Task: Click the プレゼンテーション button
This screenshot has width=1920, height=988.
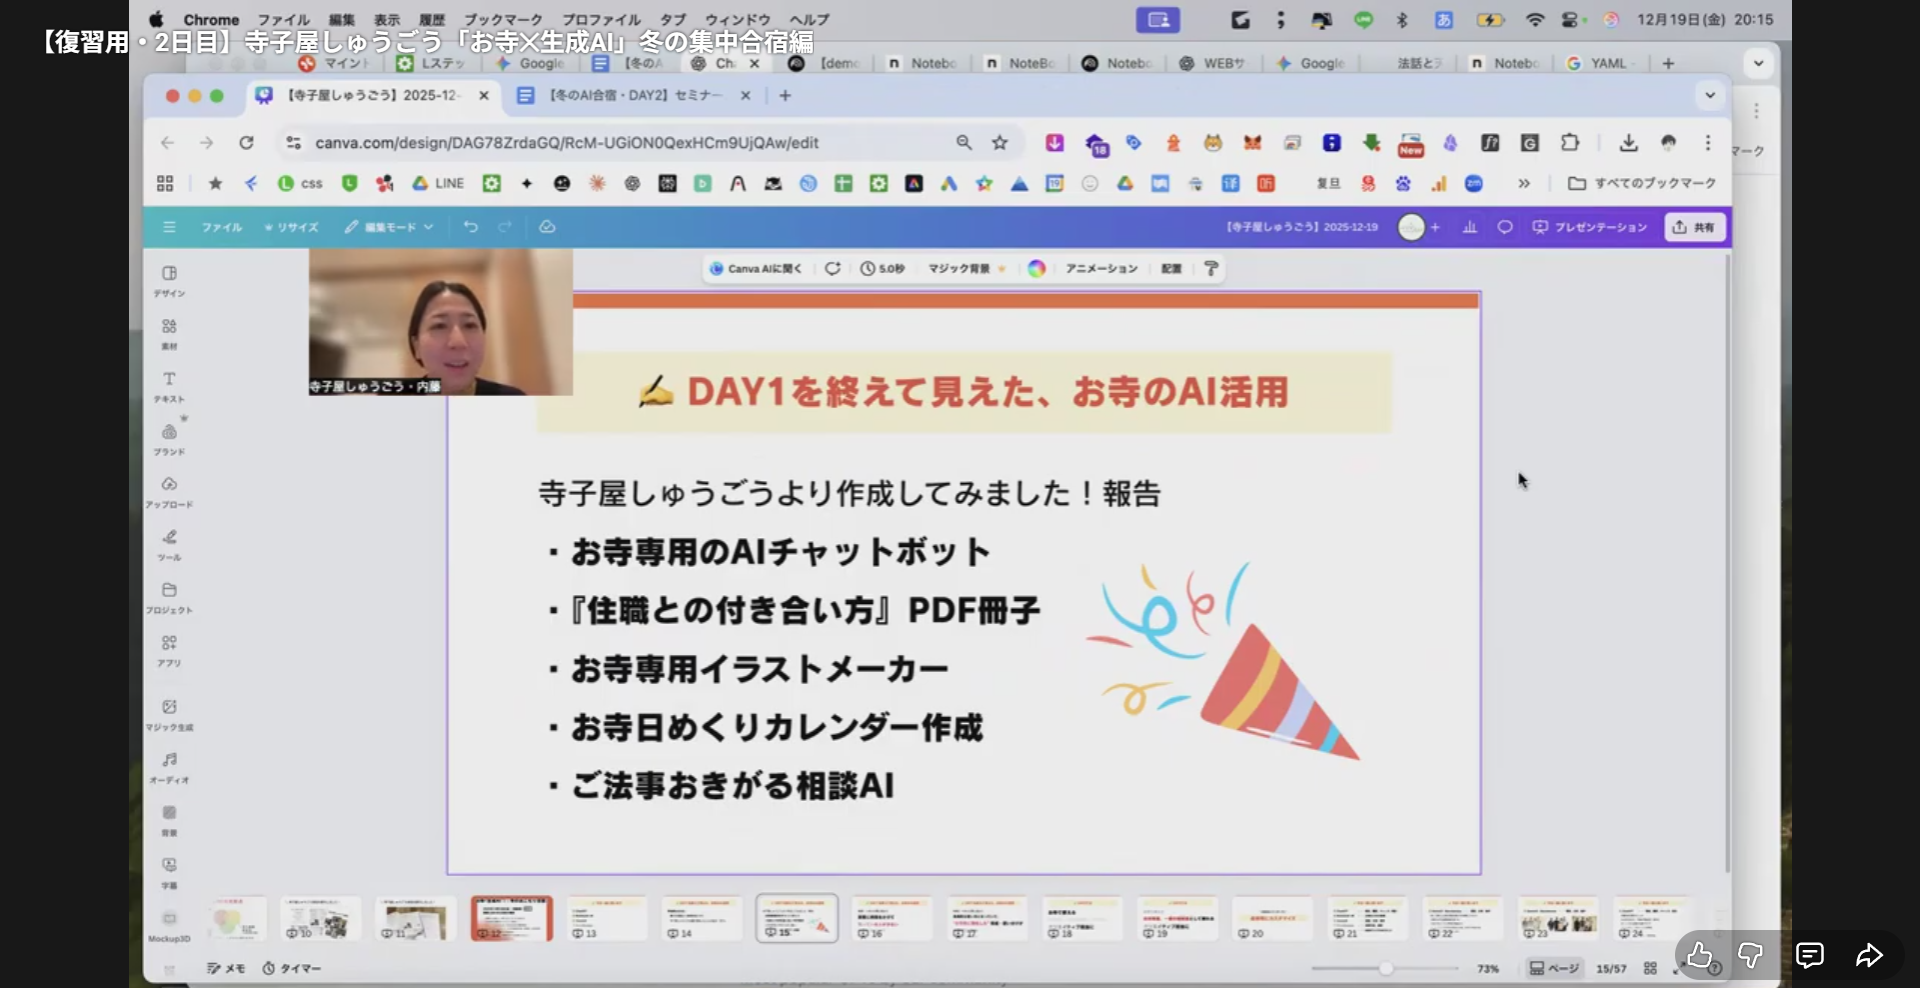Action: pyautogui.click(x=1590, y=227)
